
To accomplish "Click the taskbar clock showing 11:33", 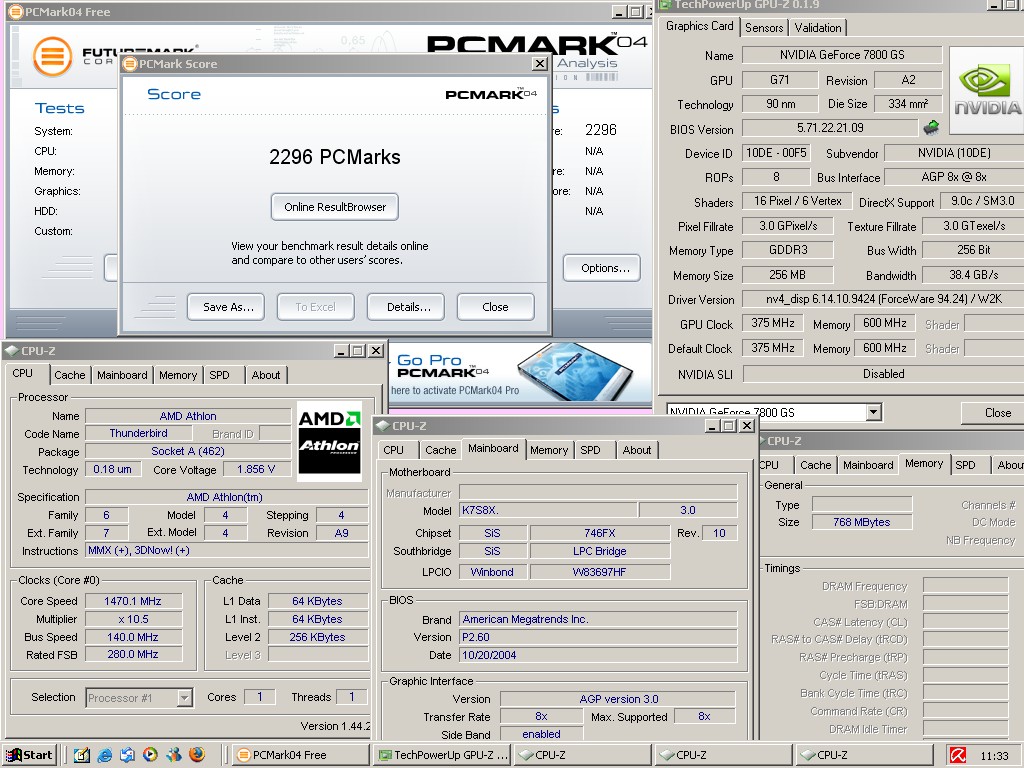I will click(x=994, y=756).
